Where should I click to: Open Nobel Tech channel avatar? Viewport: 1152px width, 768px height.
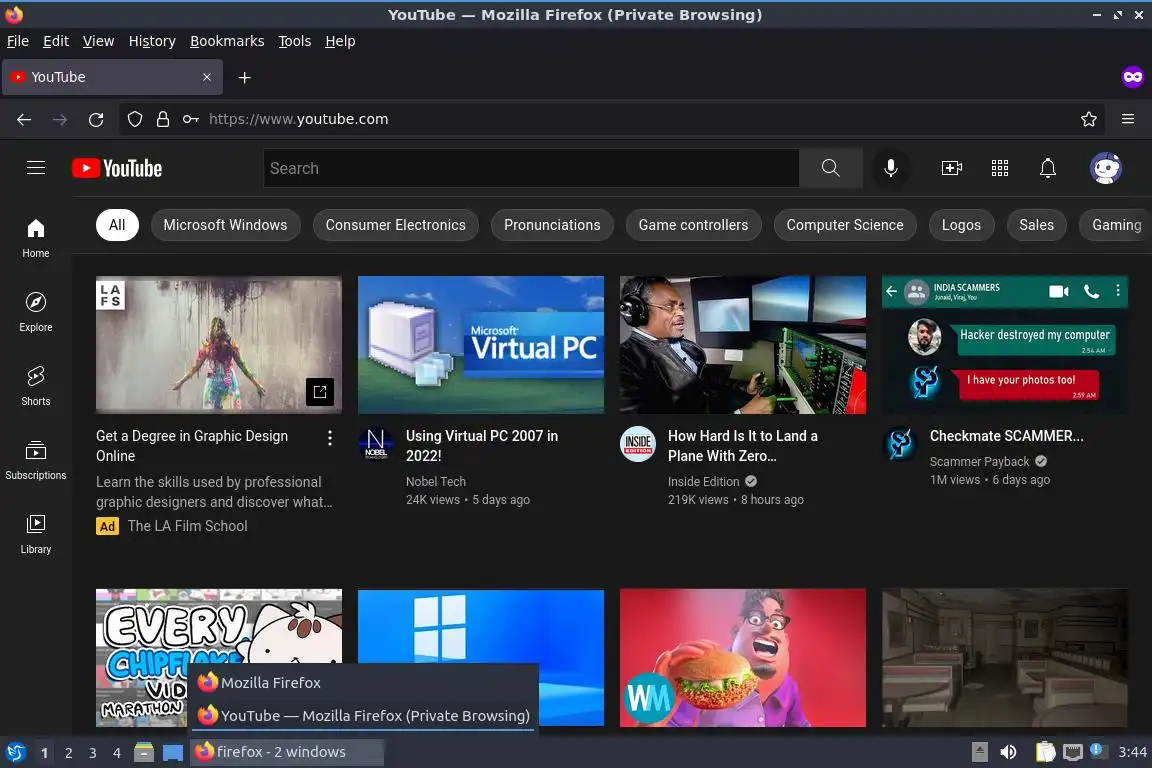pyautogui.click(x=375, y=443)
